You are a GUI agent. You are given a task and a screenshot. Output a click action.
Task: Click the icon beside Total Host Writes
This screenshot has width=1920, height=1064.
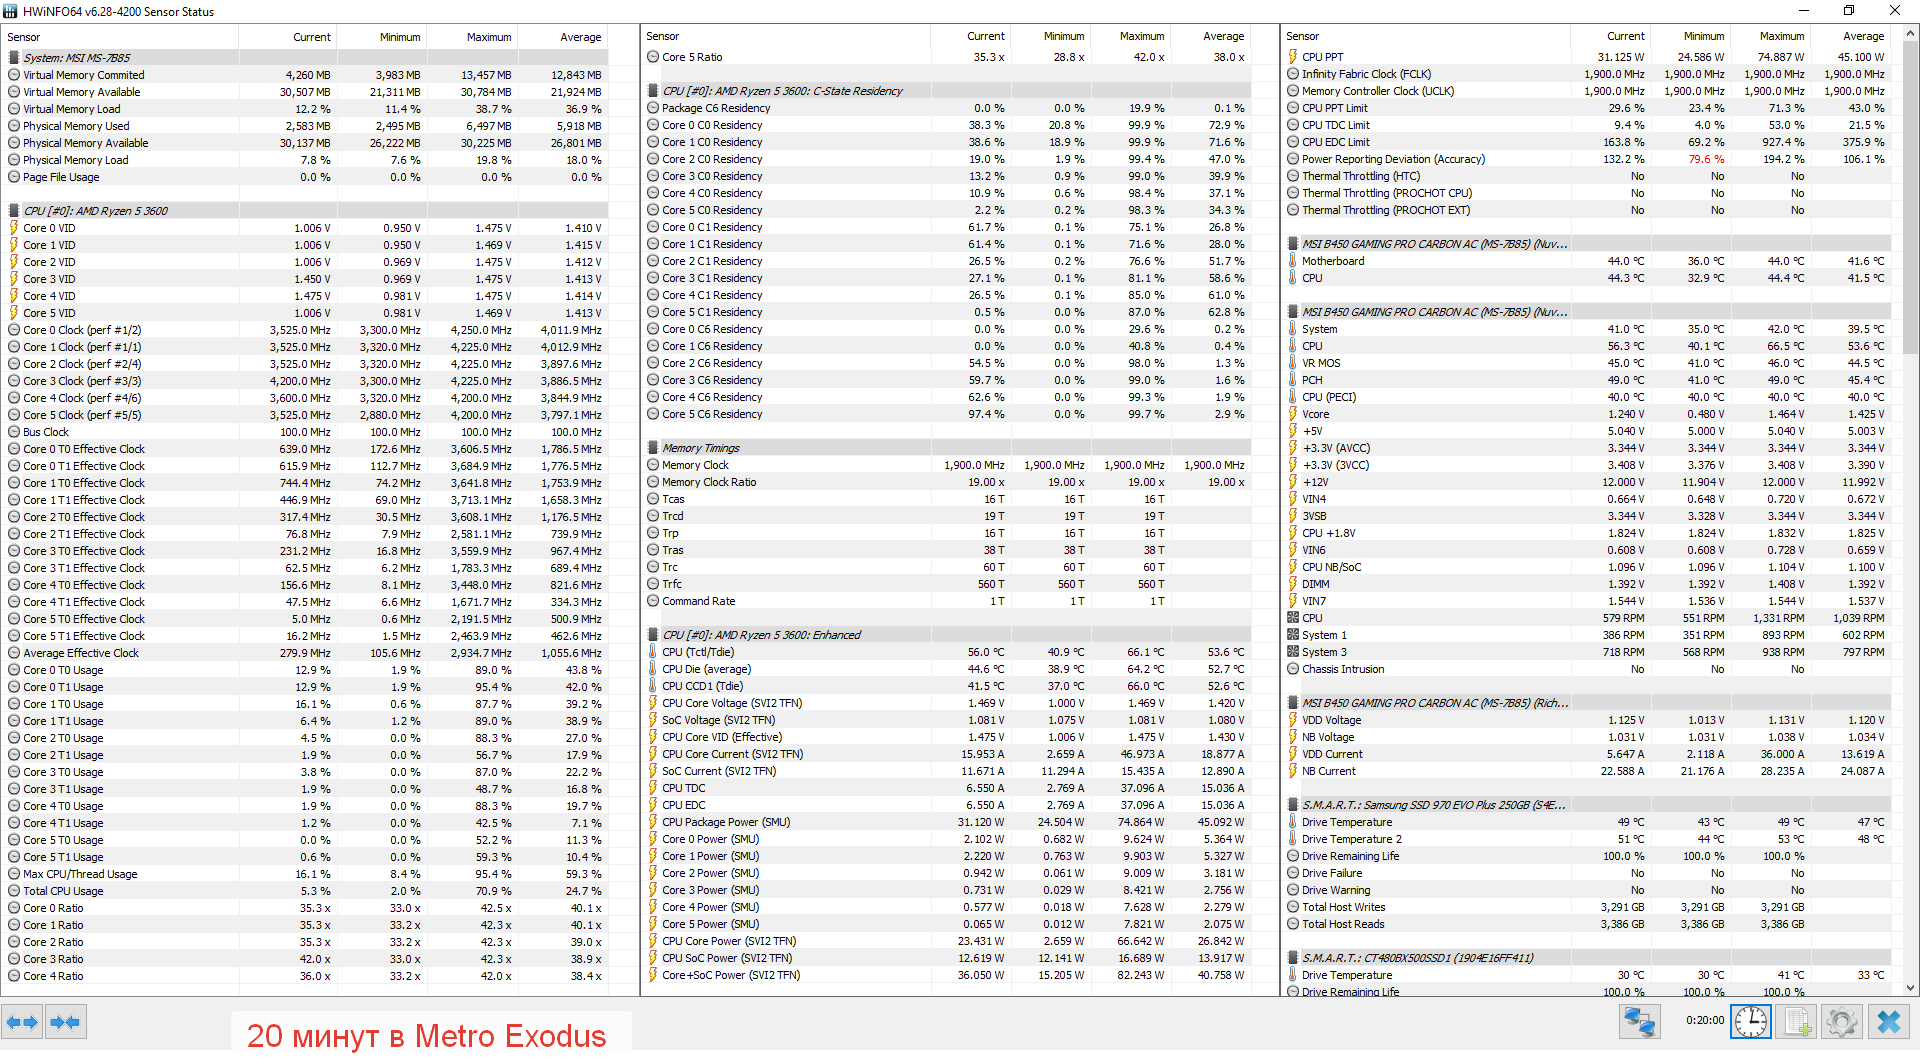(1293, 907)
